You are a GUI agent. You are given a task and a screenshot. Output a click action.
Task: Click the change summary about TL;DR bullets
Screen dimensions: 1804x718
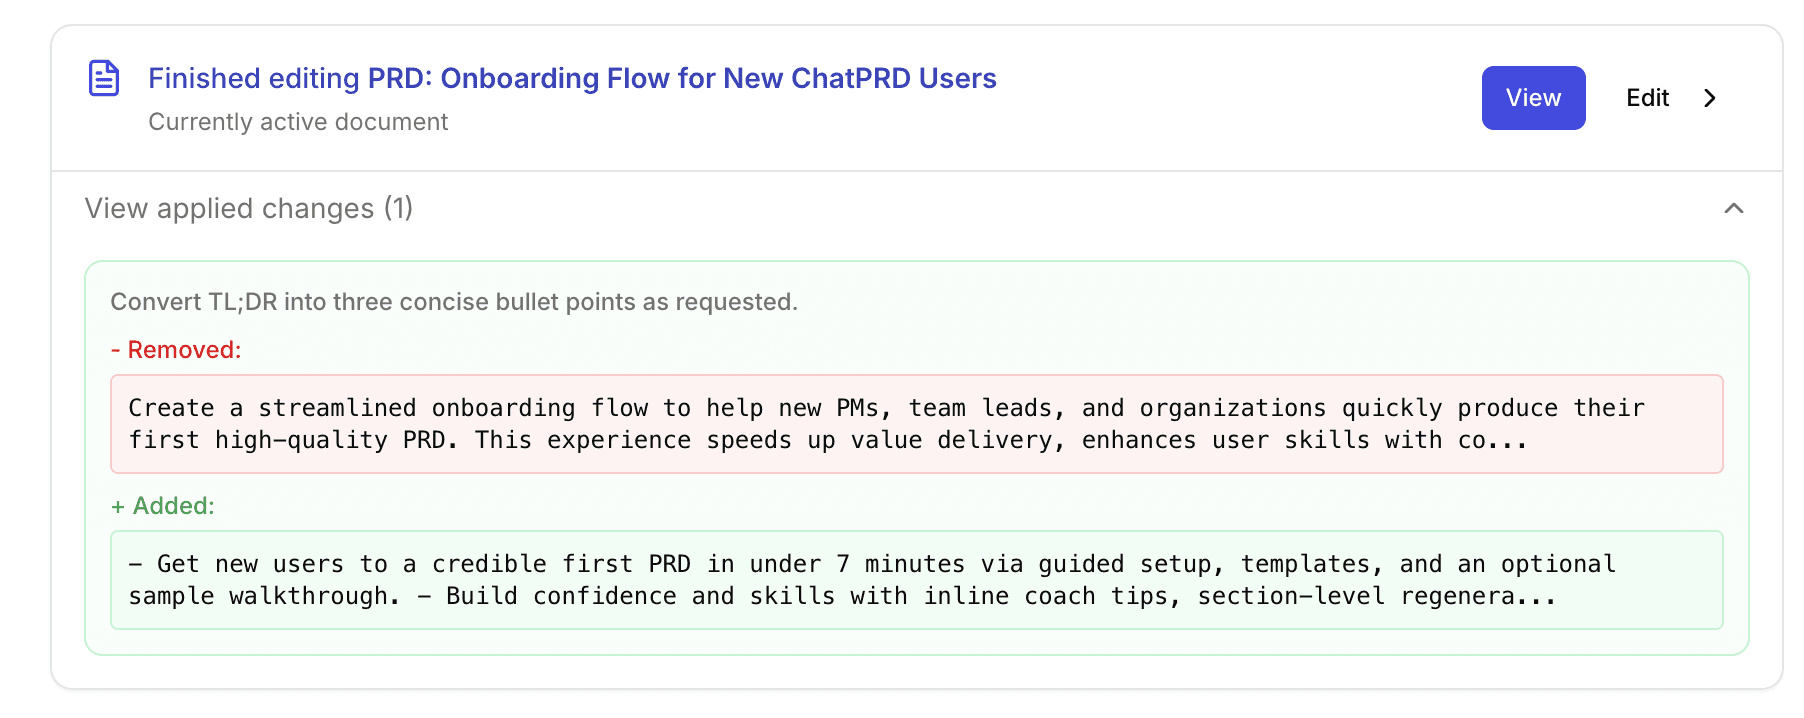(x=454, y=301)
